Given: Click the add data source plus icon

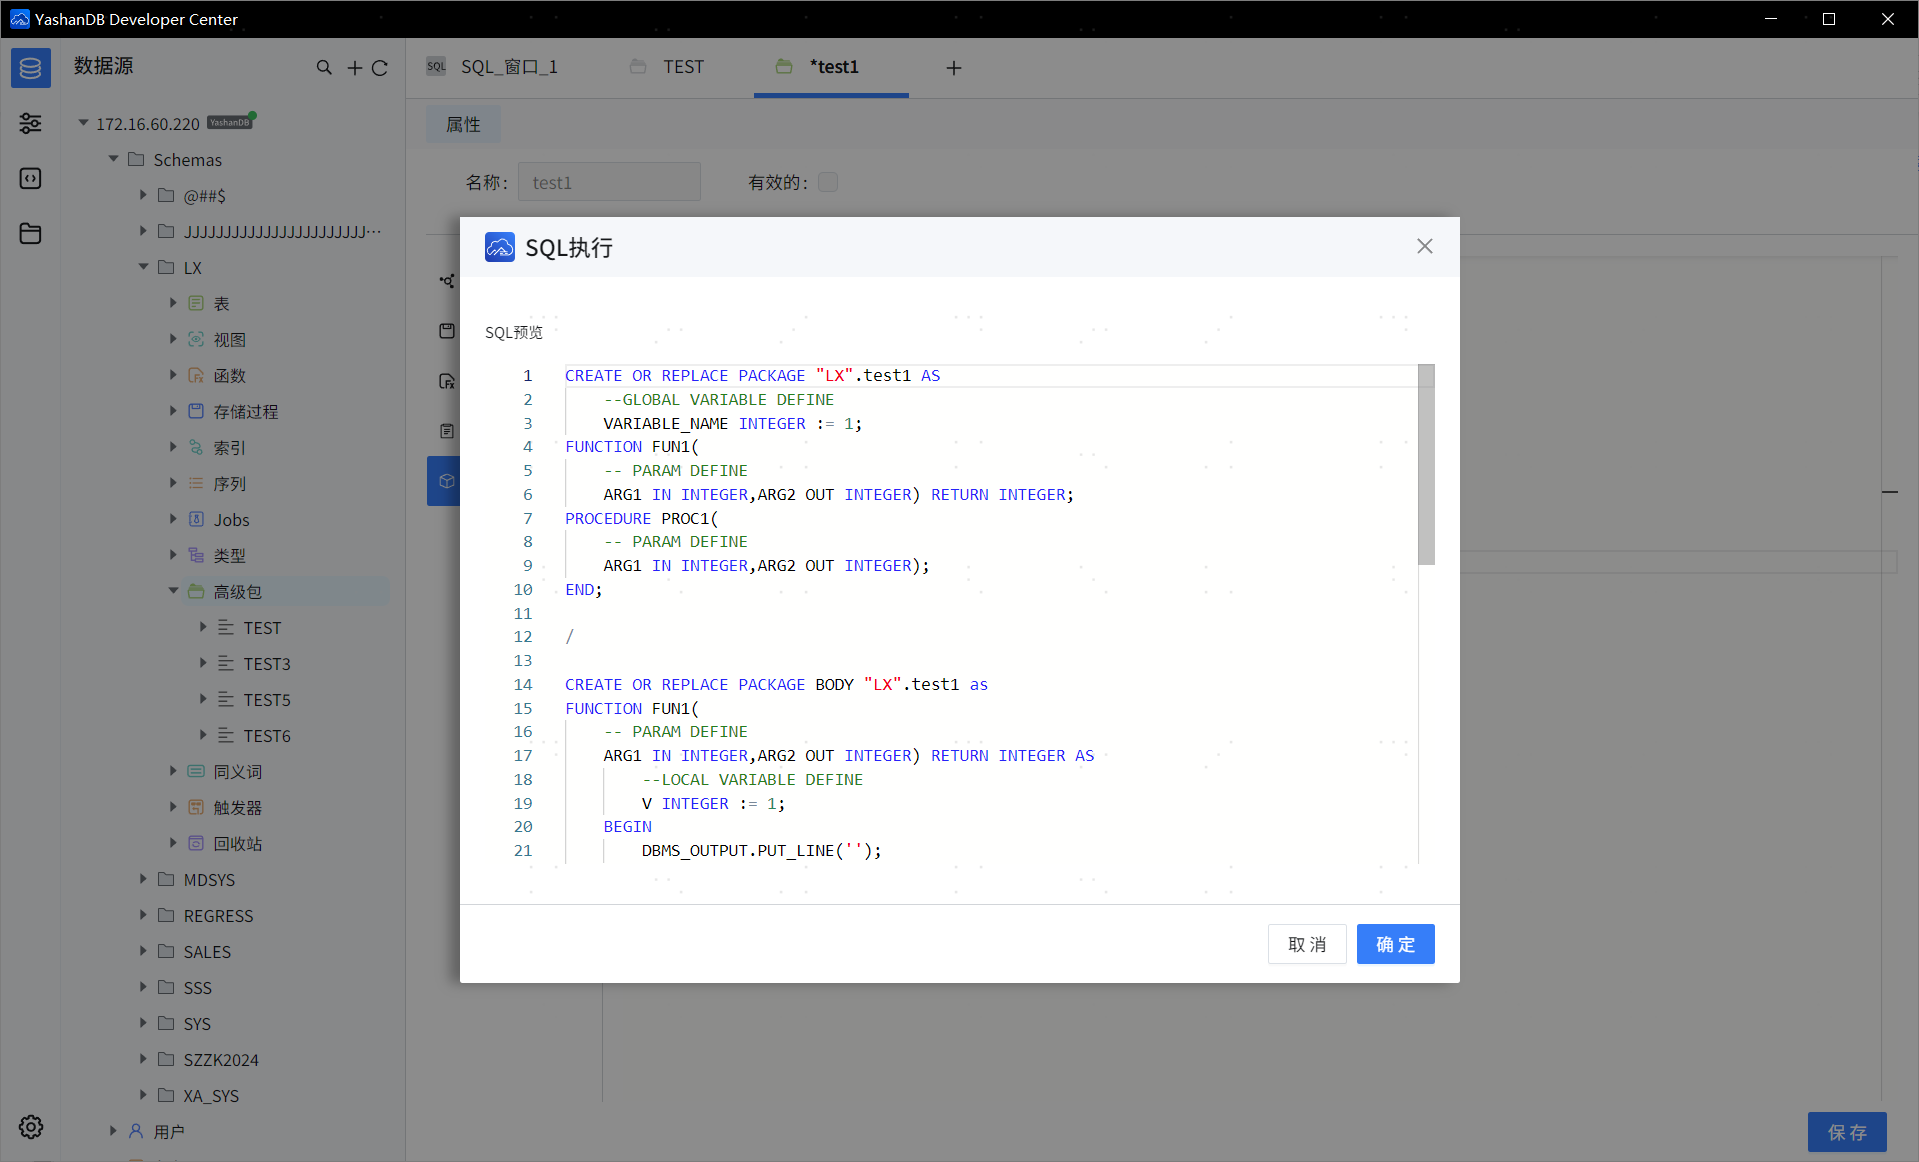Looking at the screenshot, I should pos(354,68).
